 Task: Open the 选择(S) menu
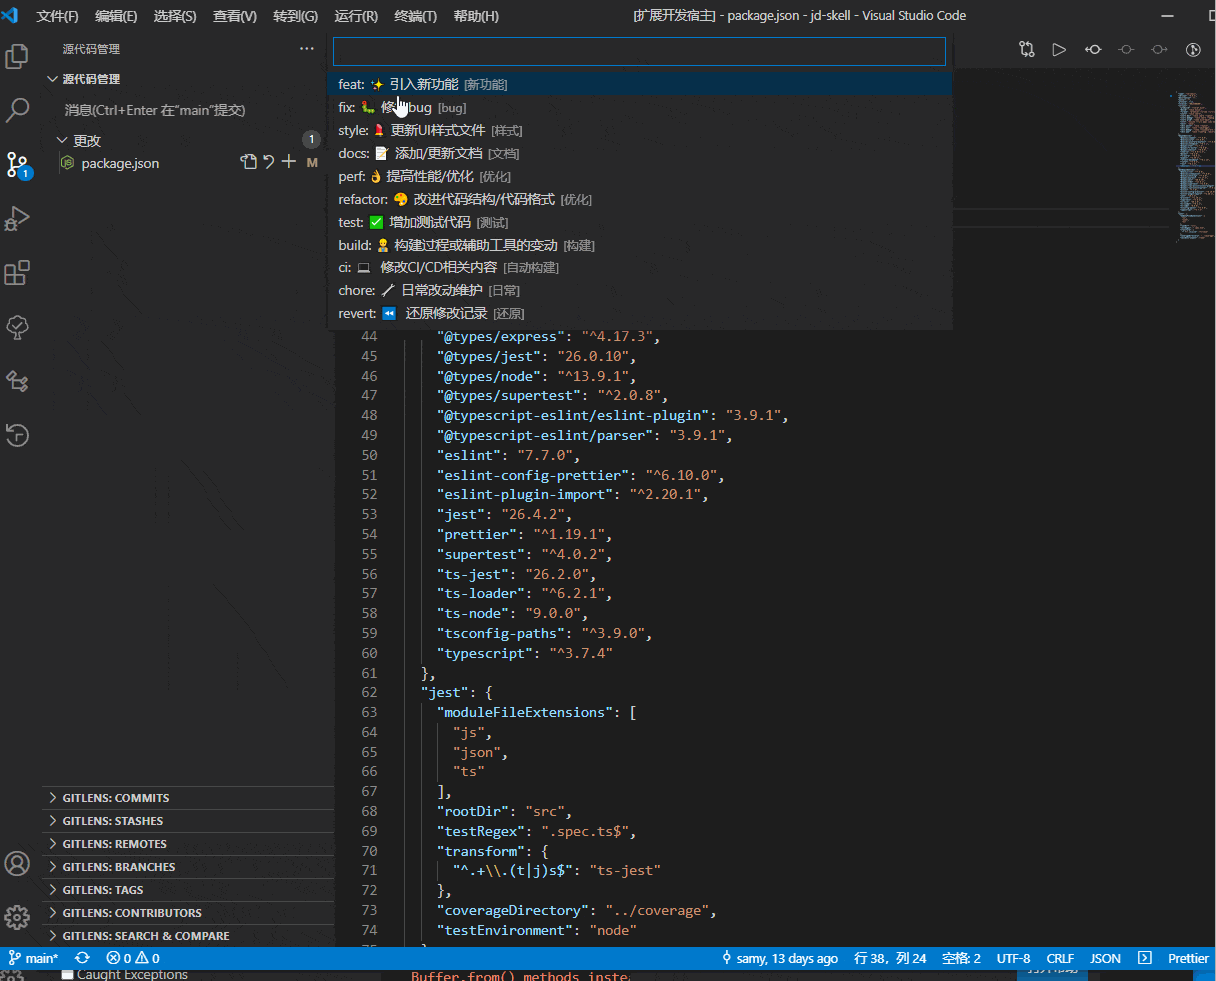[175, 16]
